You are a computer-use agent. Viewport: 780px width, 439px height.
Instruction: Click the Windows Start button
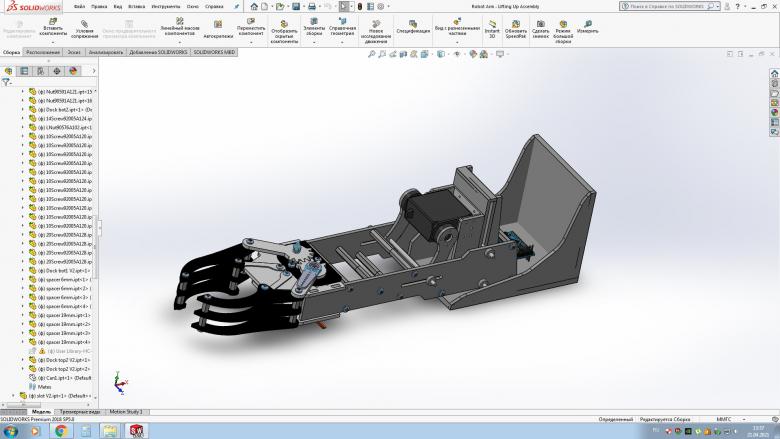pos(11,431)
